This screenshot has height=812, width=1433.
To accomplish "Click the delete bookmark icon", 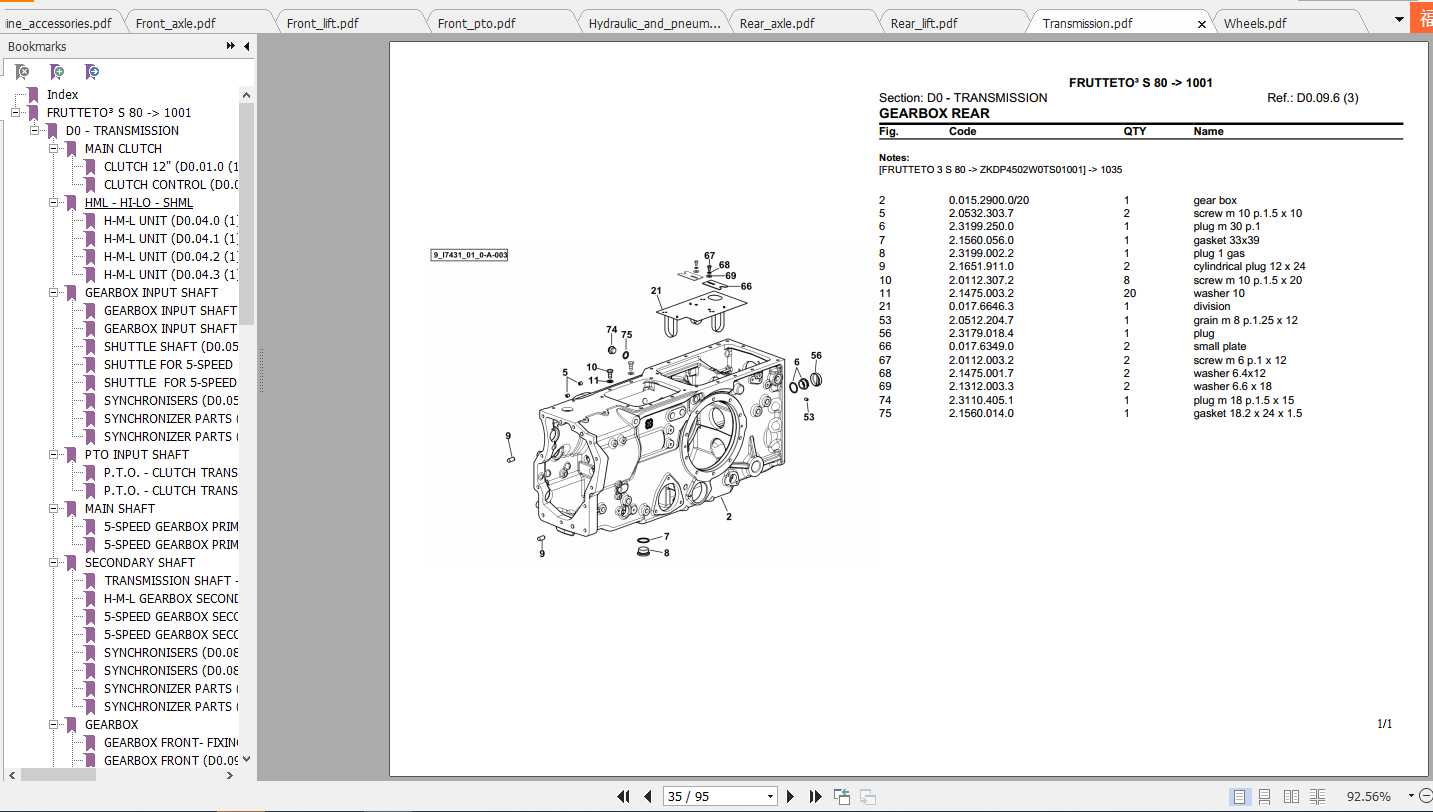I will 22,71.
